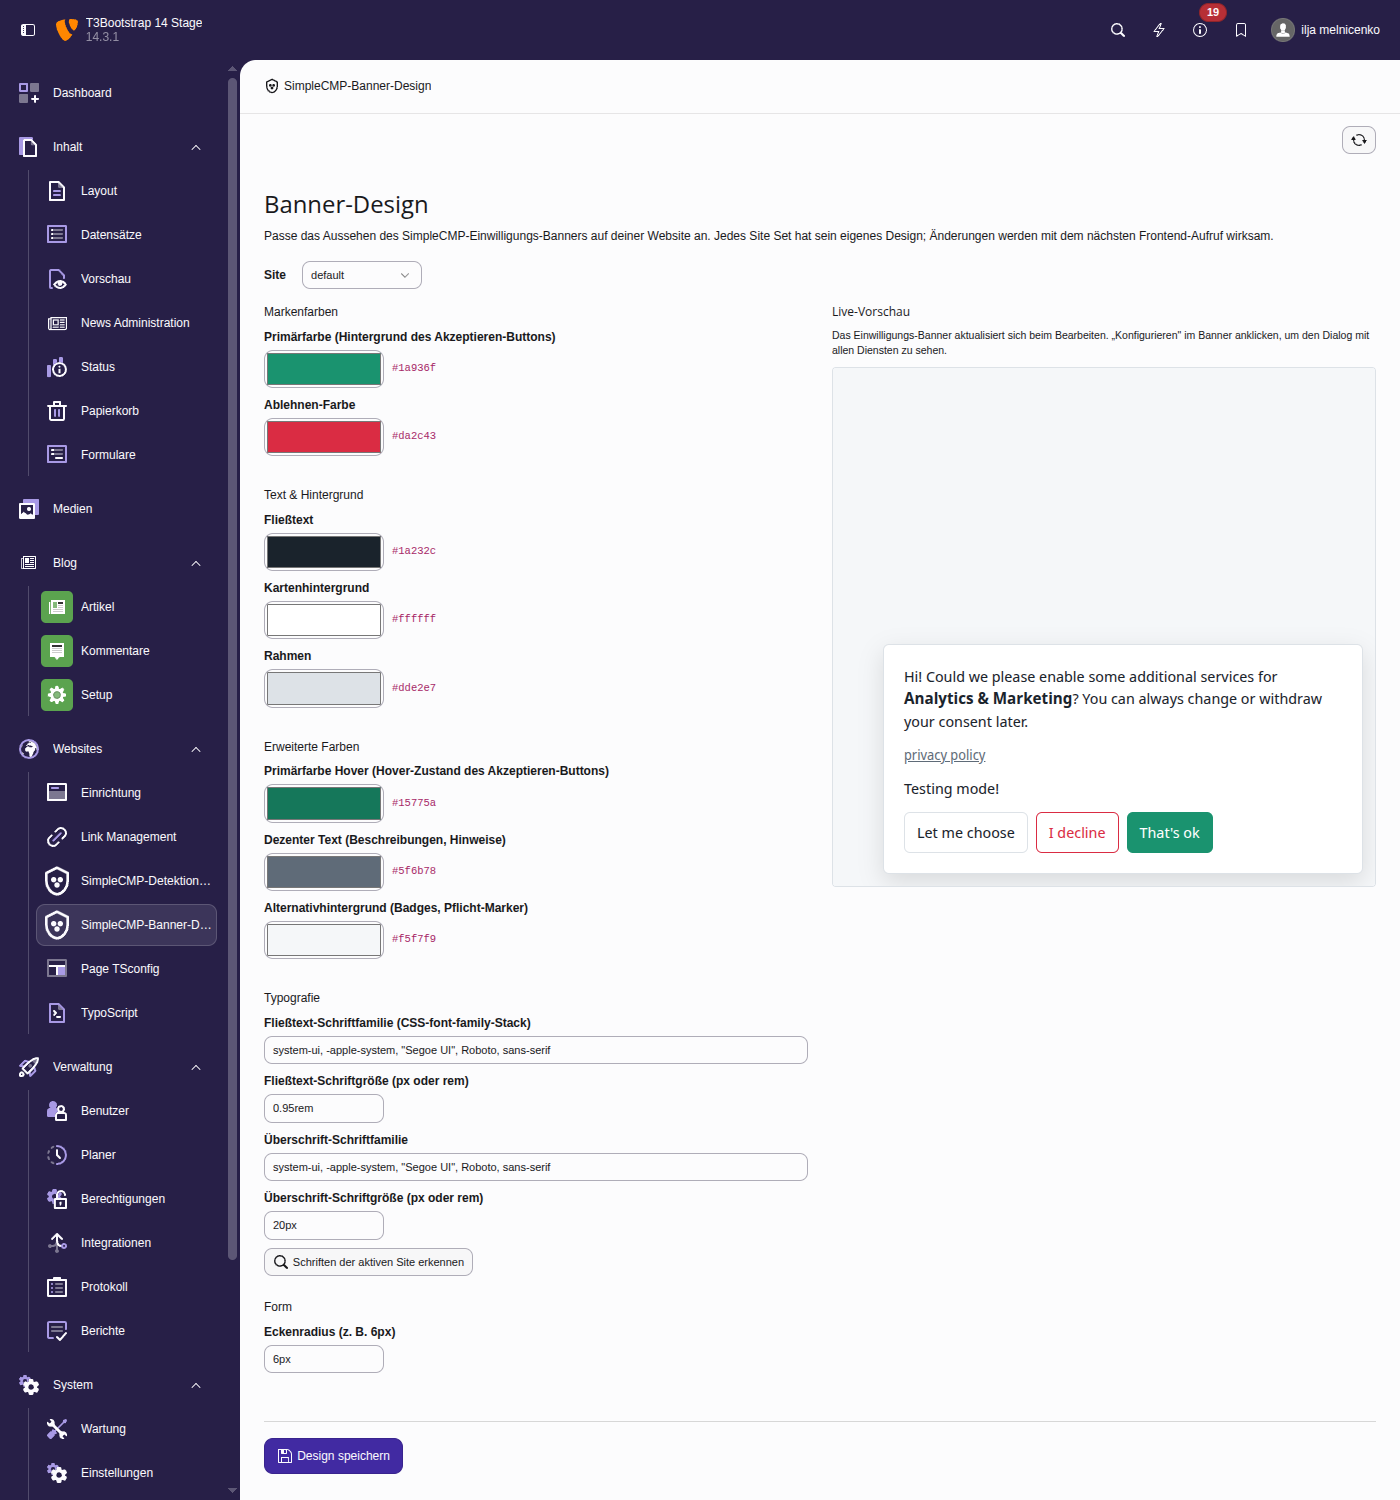Image resolution: width=1400 pixels, height=1500 pixels.
Task: Open the Medien module icon
Action: [x=29, y=509]
